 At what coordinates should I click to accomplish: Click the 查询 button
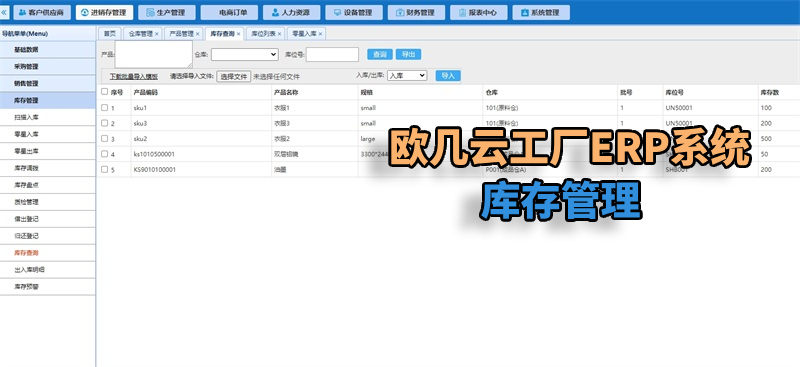[380, 55]
